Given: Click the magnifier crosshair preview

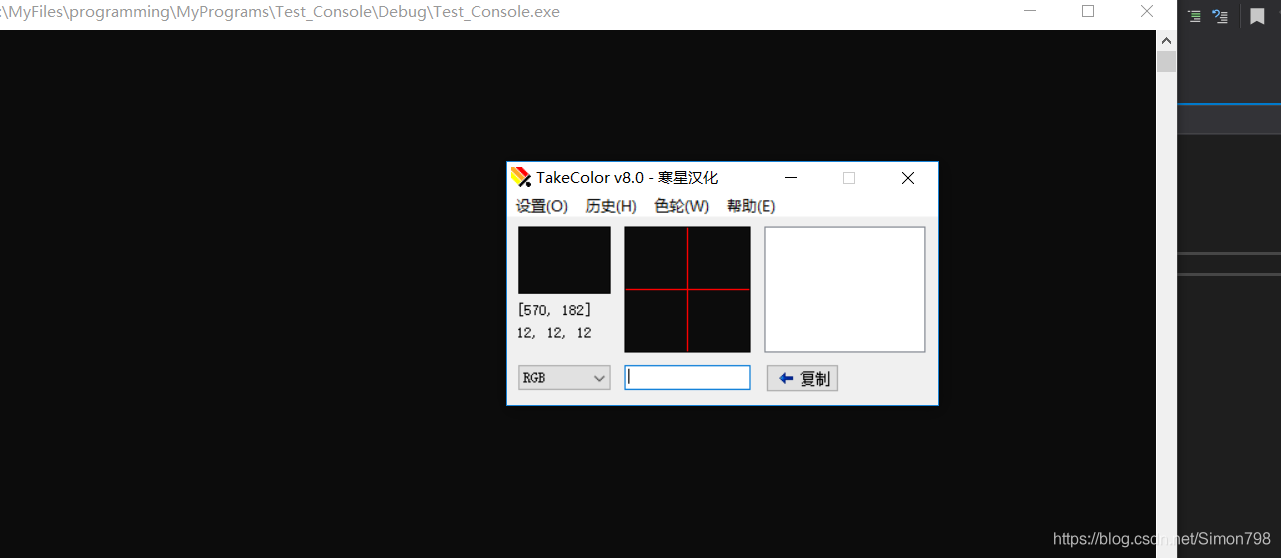Looking at the screenshot, I should pos(687,289).
